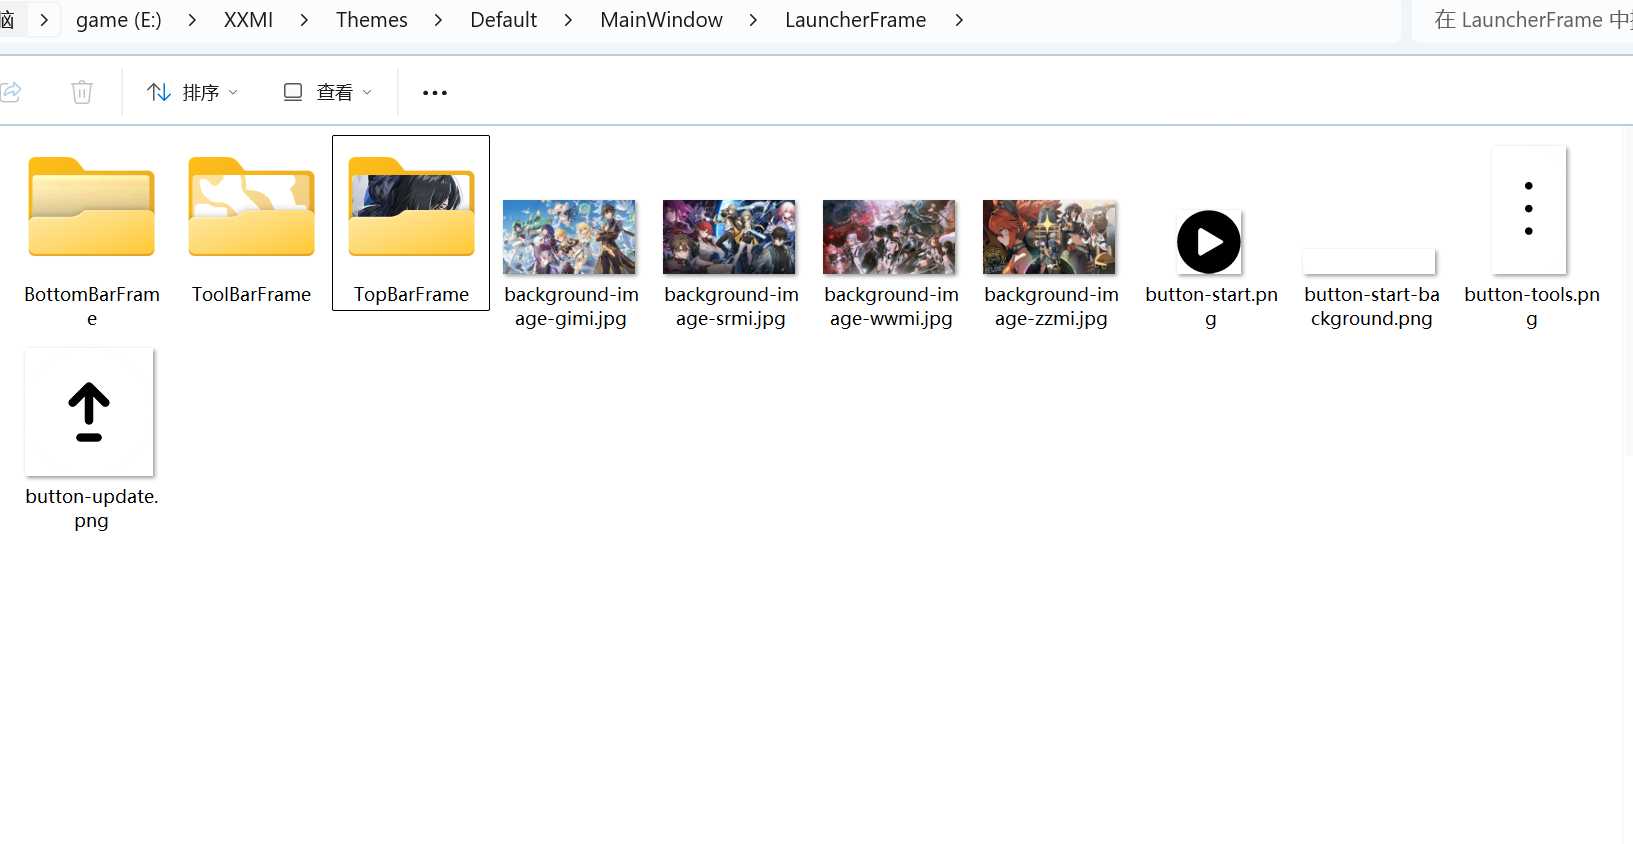Go to Themes in breadcrumb path
Image resolution: width=1633 pixels, height=844 pixels.
[x=371, y=20]
